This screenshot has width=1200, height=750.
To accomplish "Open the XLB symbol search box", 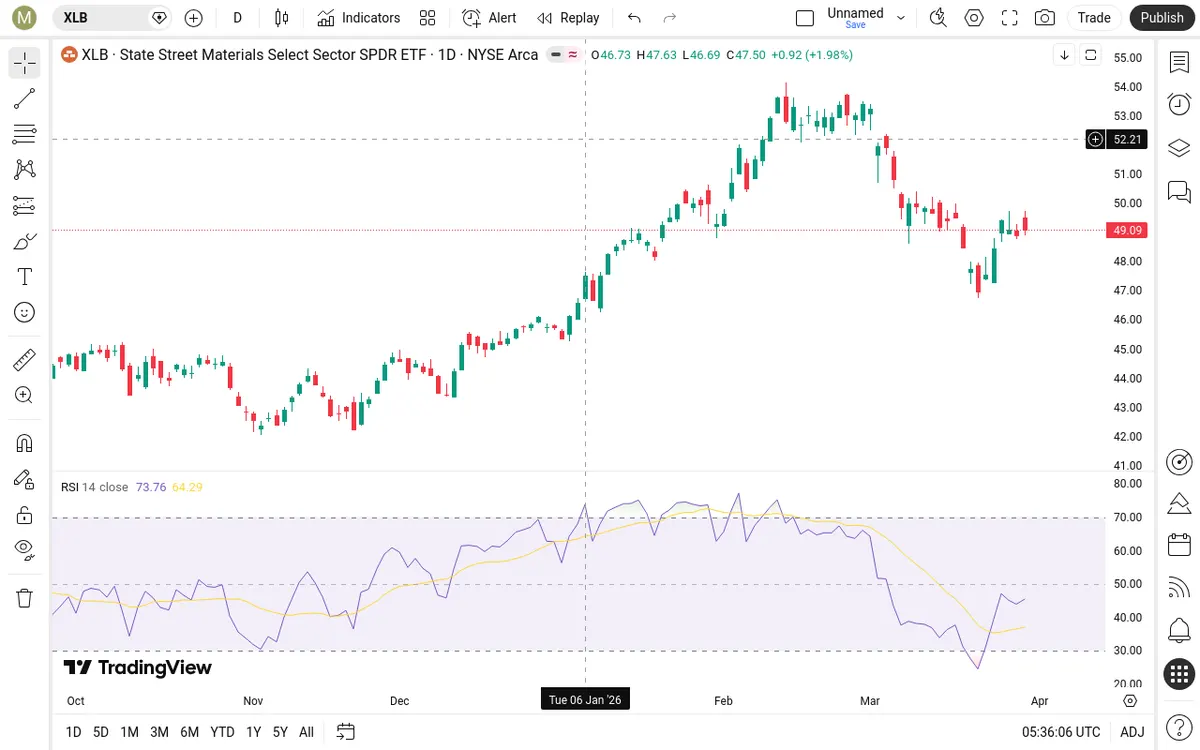I will tap(111, 17).
